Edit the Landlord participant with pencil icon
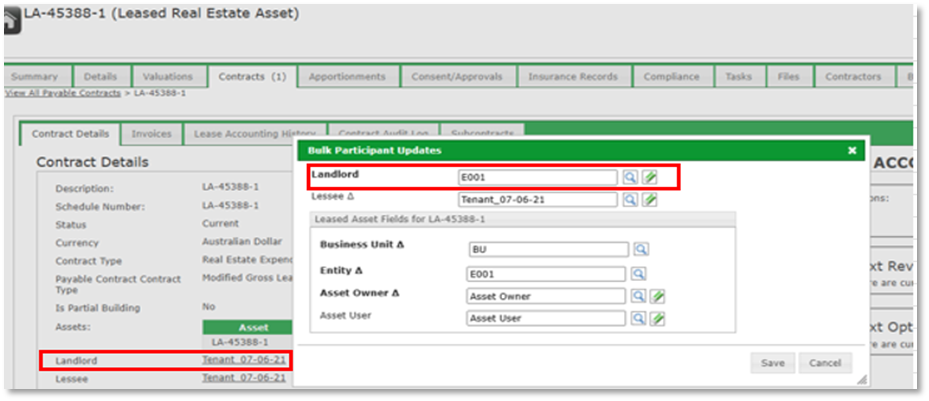929x401 pixels. [649, 177]
